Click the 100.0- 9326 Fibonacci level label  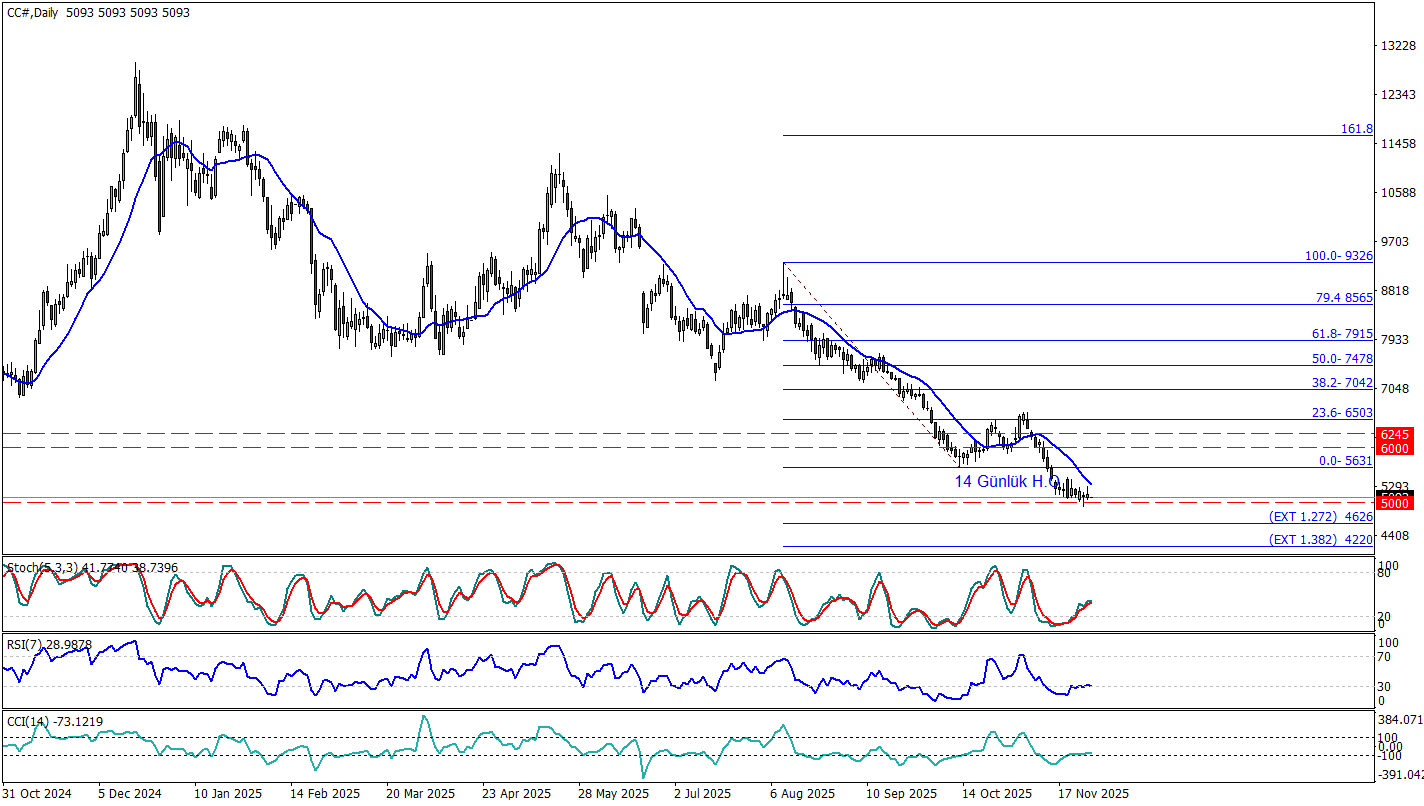click(1338, 256)
